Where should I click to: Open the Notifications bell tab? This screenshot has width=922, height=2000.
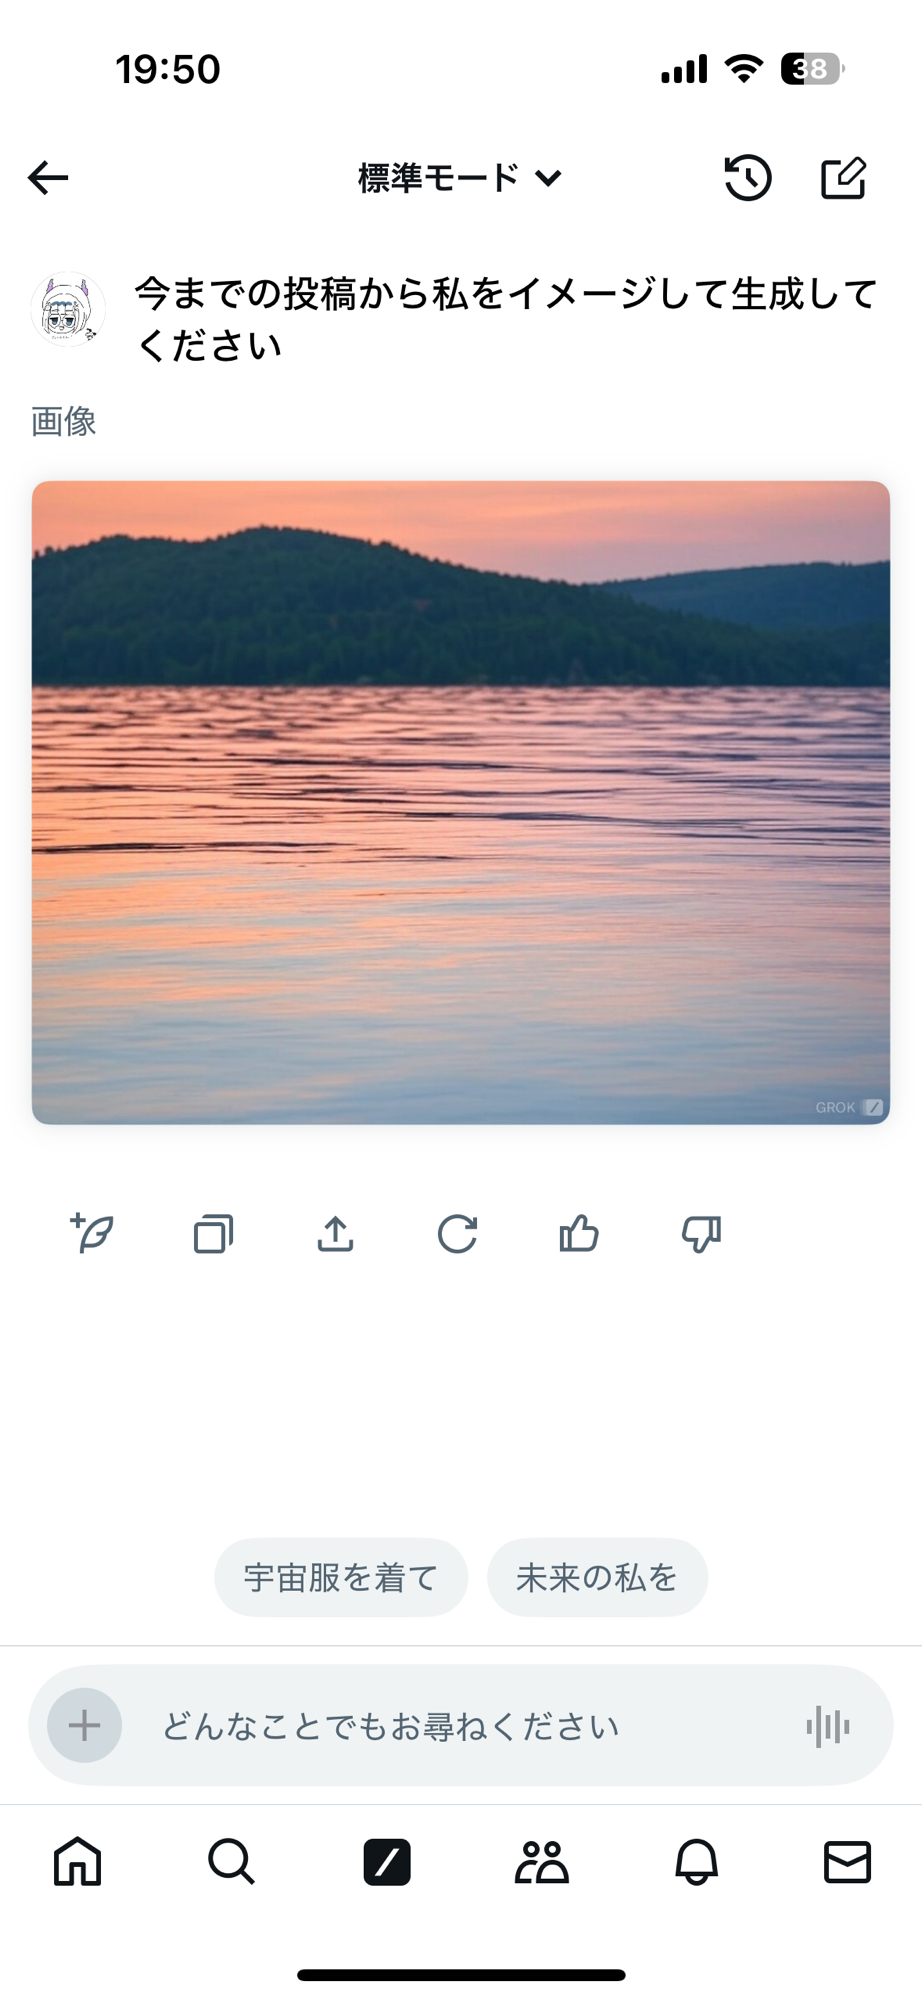pos(696,1862)
